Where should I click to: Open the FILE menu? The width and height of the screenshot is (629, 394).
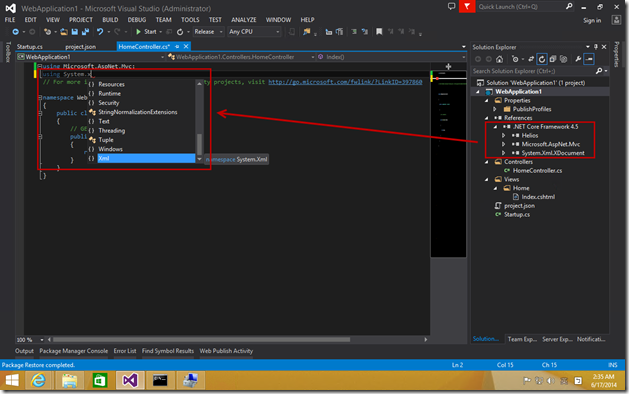pyautogui.click(x=10, y=20)
